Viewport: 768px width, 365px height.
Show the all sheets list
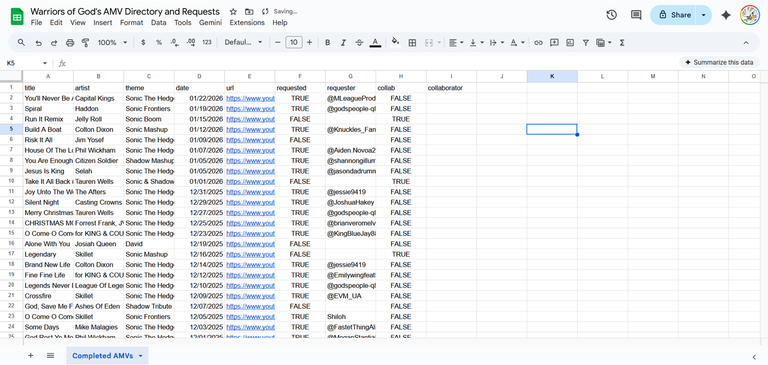click(x=50, y=356)
